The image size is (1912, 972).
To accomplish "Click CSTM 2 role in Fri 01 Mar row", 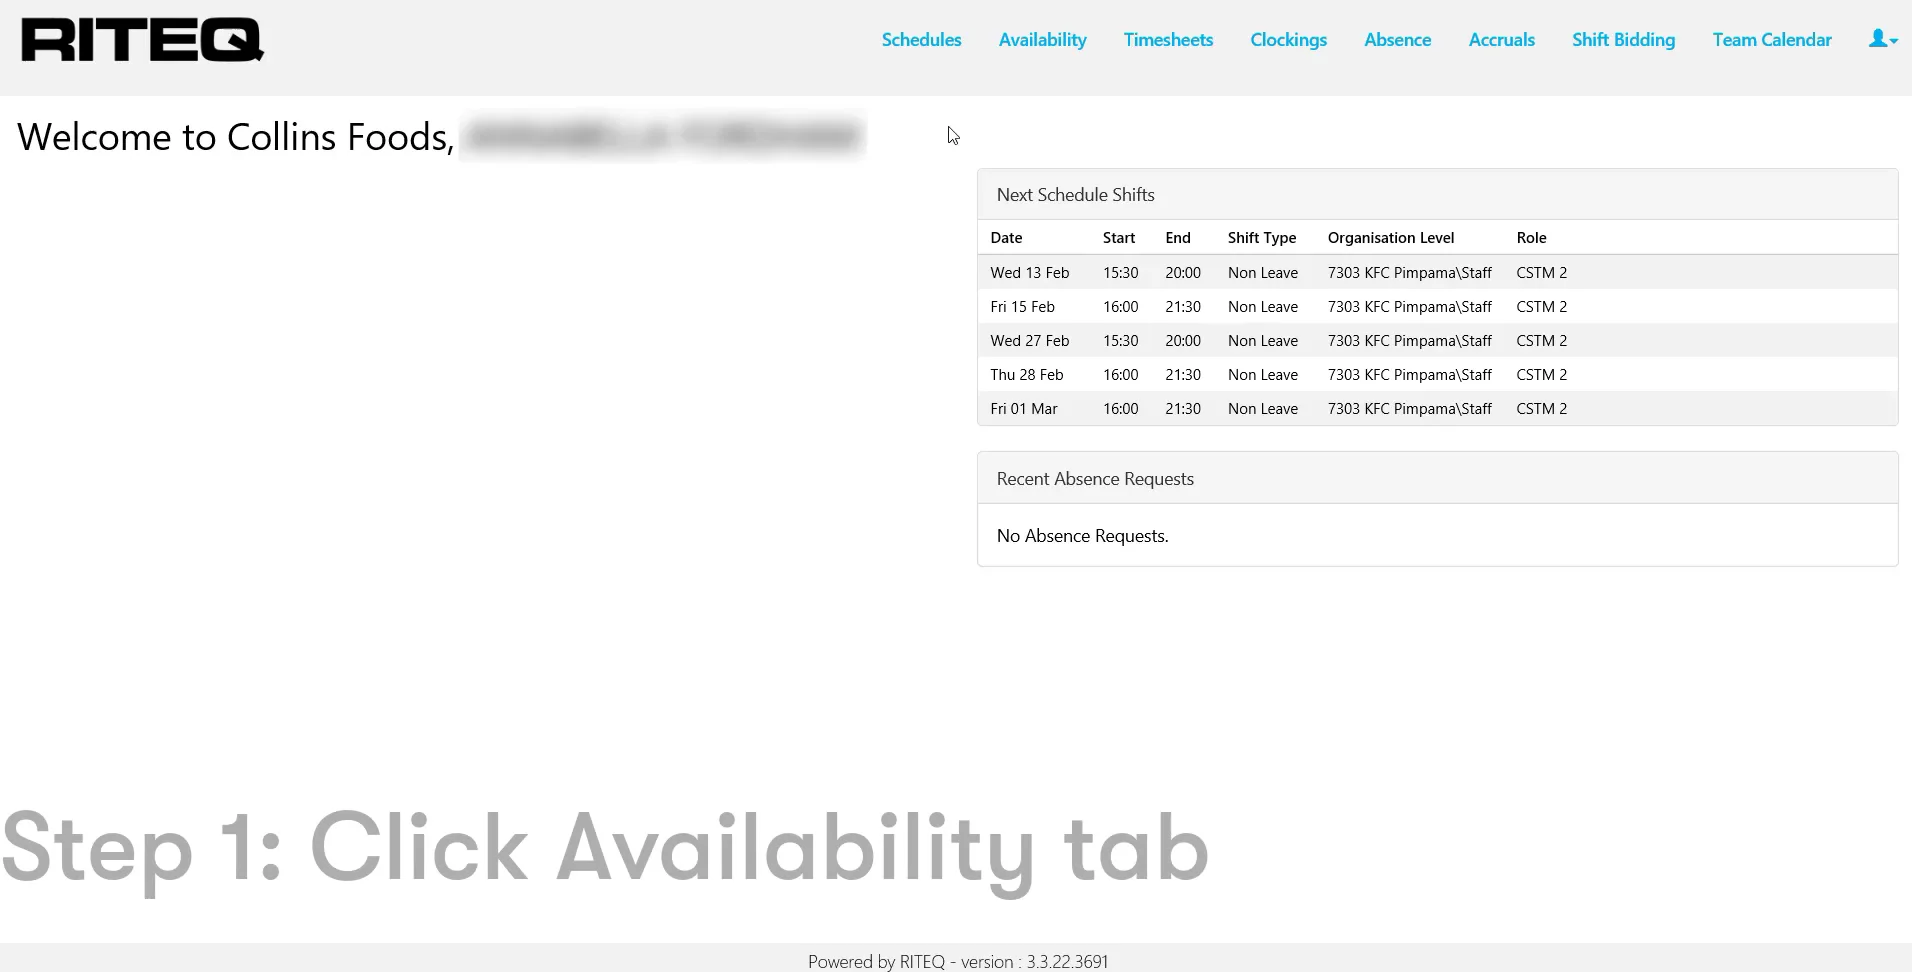I will point(1542,409).
